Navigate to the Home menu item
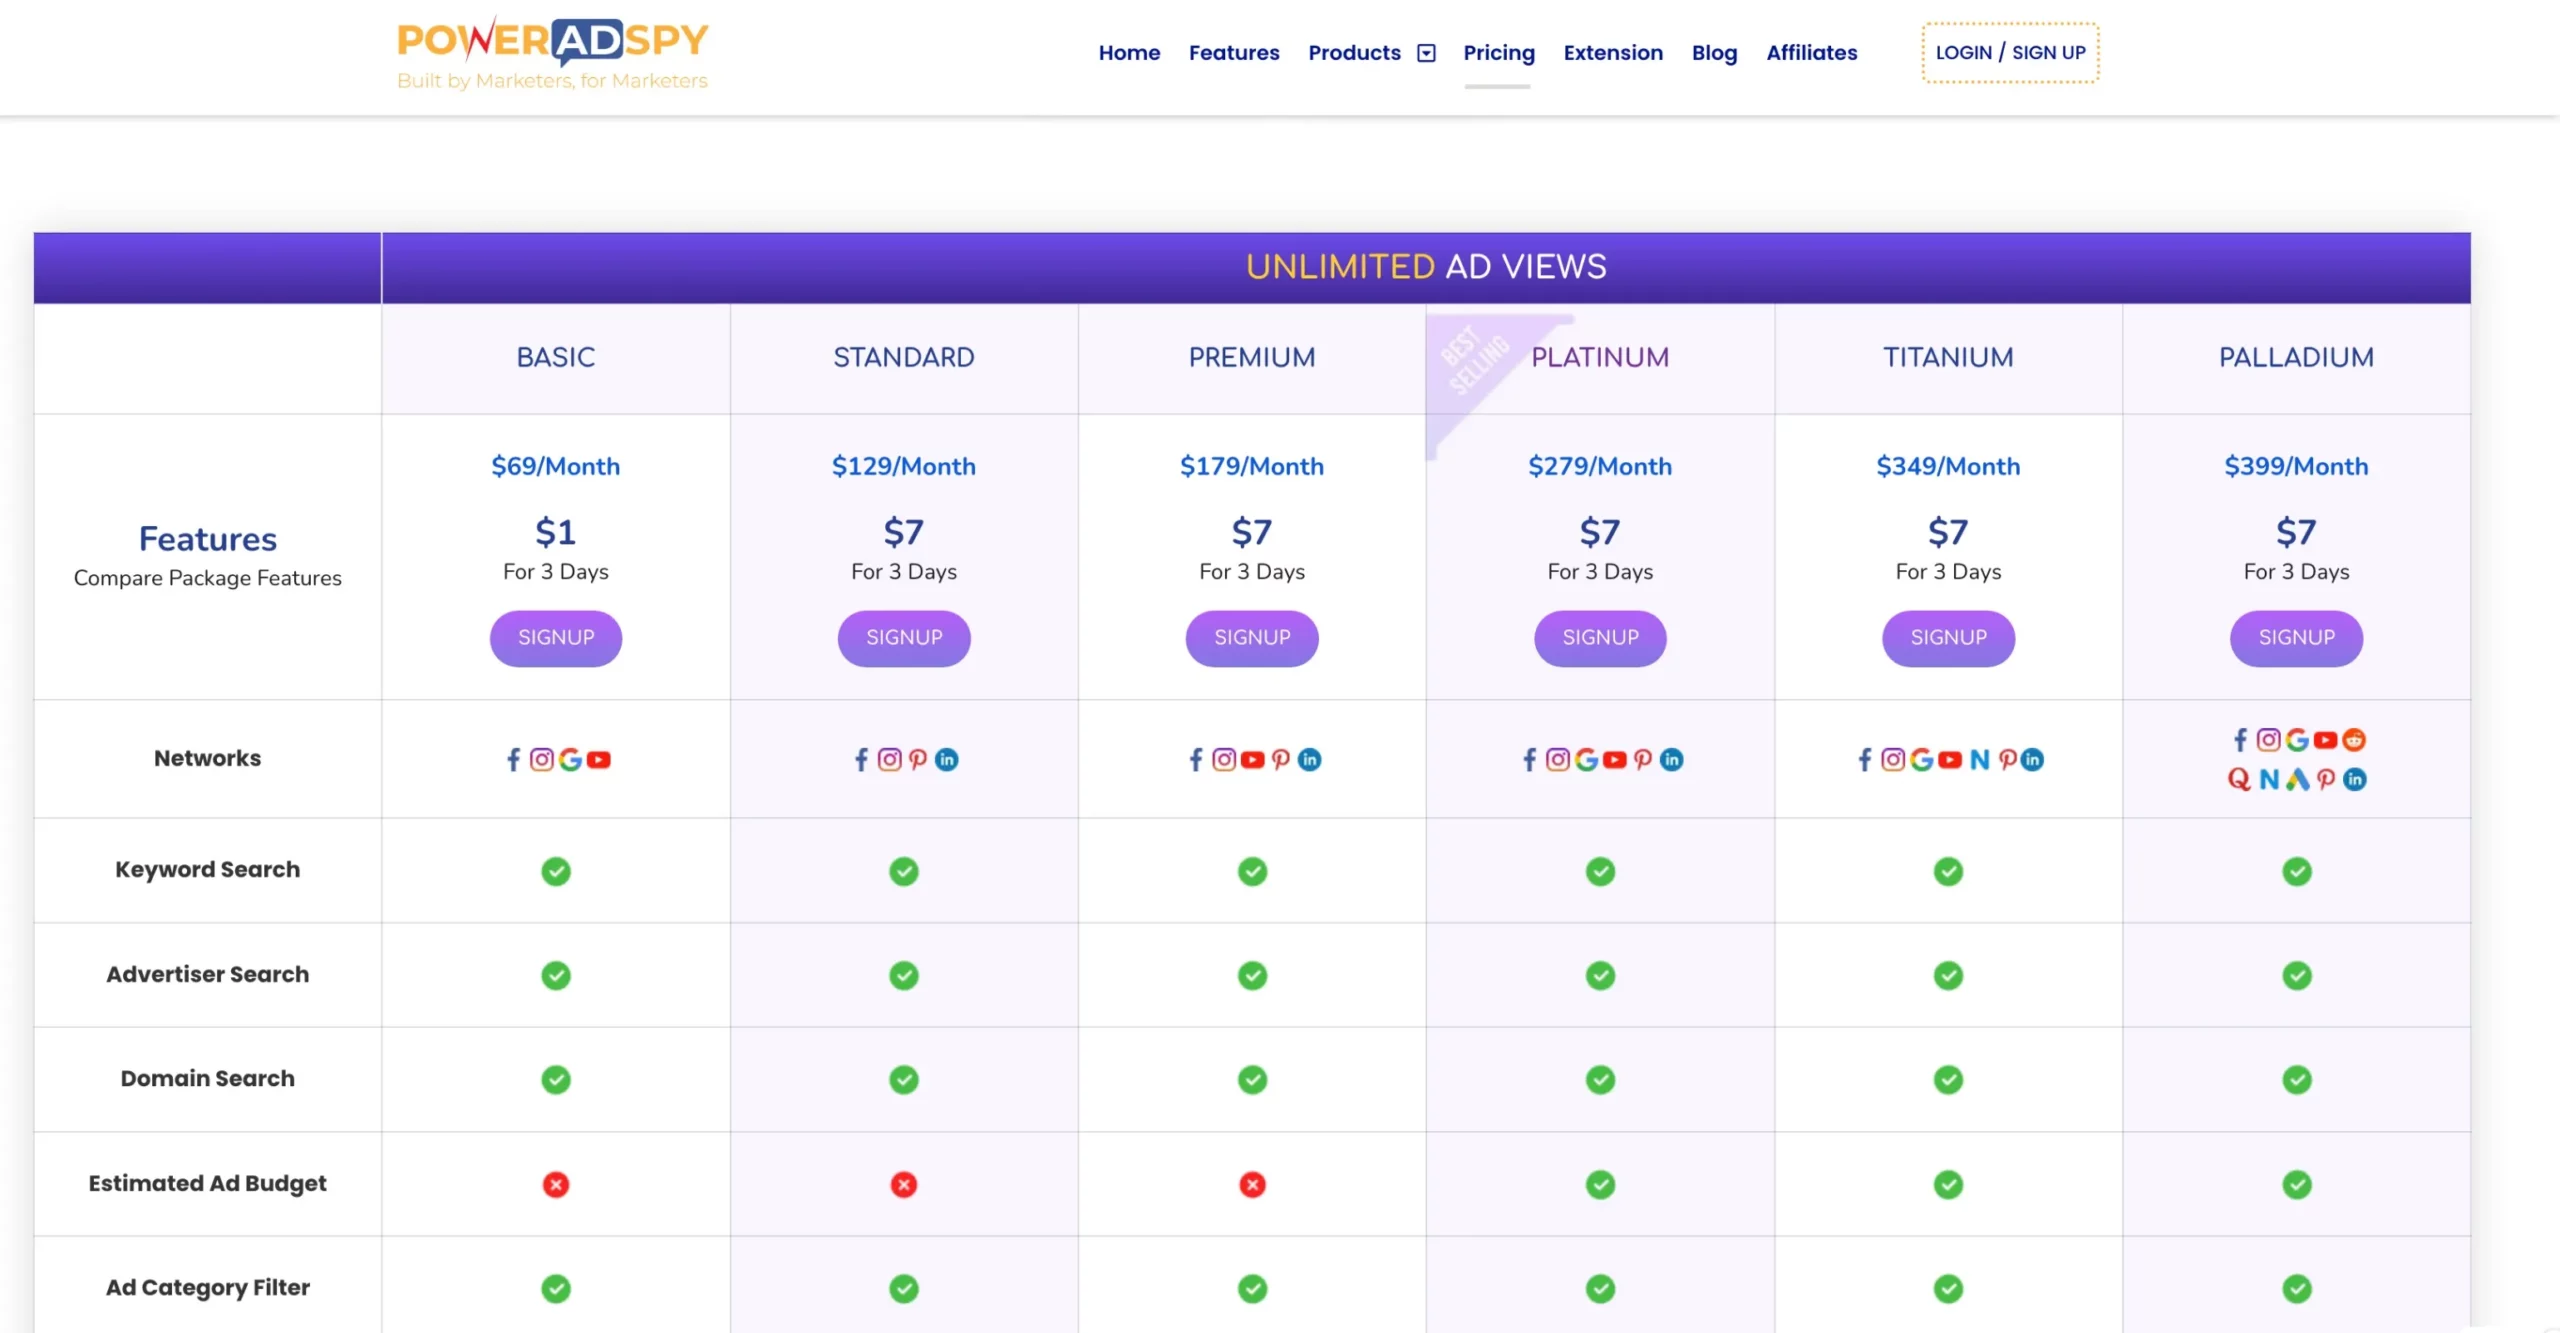The width and height of the screenshot is (2560, 1333). (1128, 53)
